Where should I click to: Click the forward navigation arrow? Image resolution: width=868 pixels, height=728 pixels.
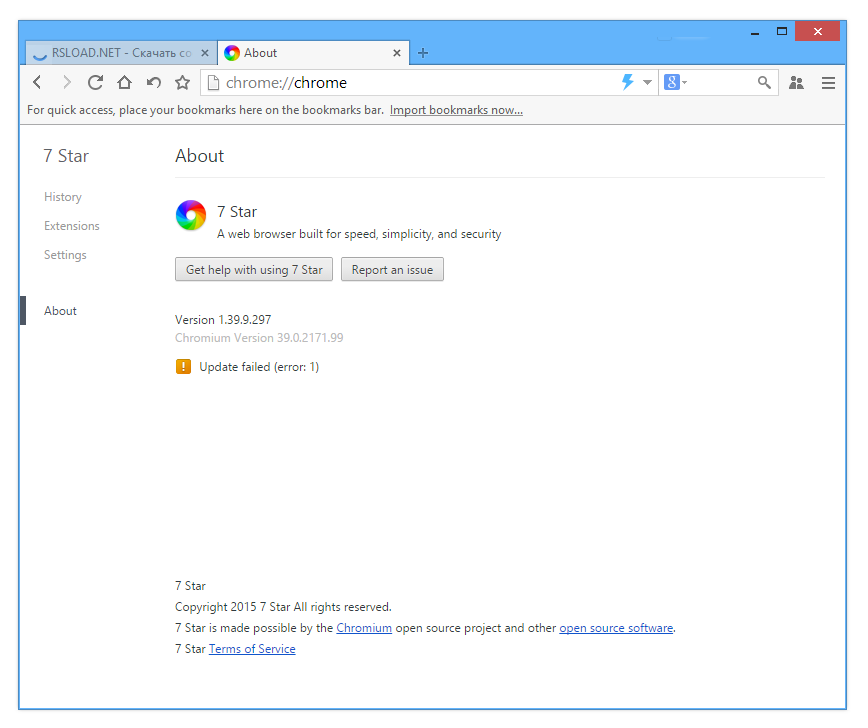pos(66,82)
